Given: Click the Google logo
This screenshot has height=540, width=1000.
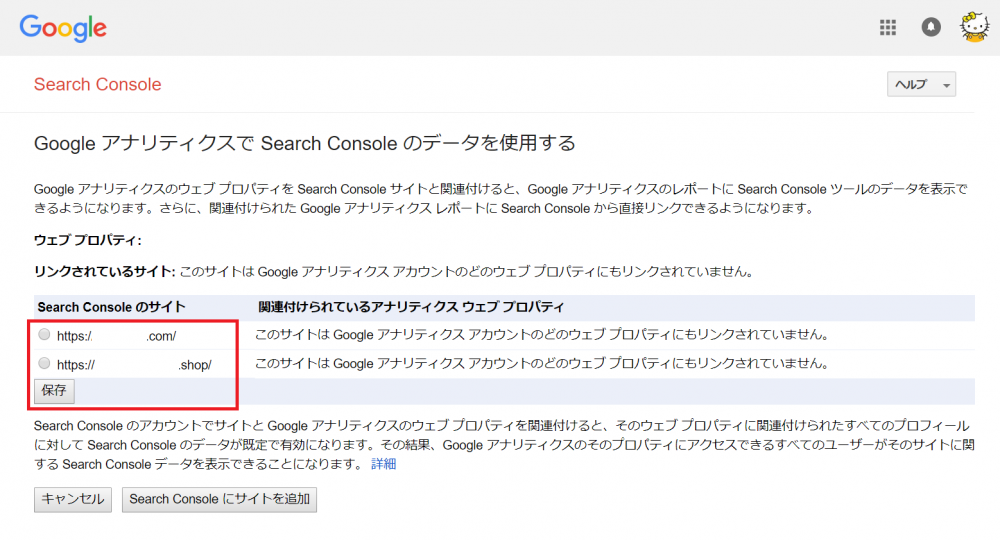Looking at the screenshot, I should pyautogui.click(x=63, y=28).
